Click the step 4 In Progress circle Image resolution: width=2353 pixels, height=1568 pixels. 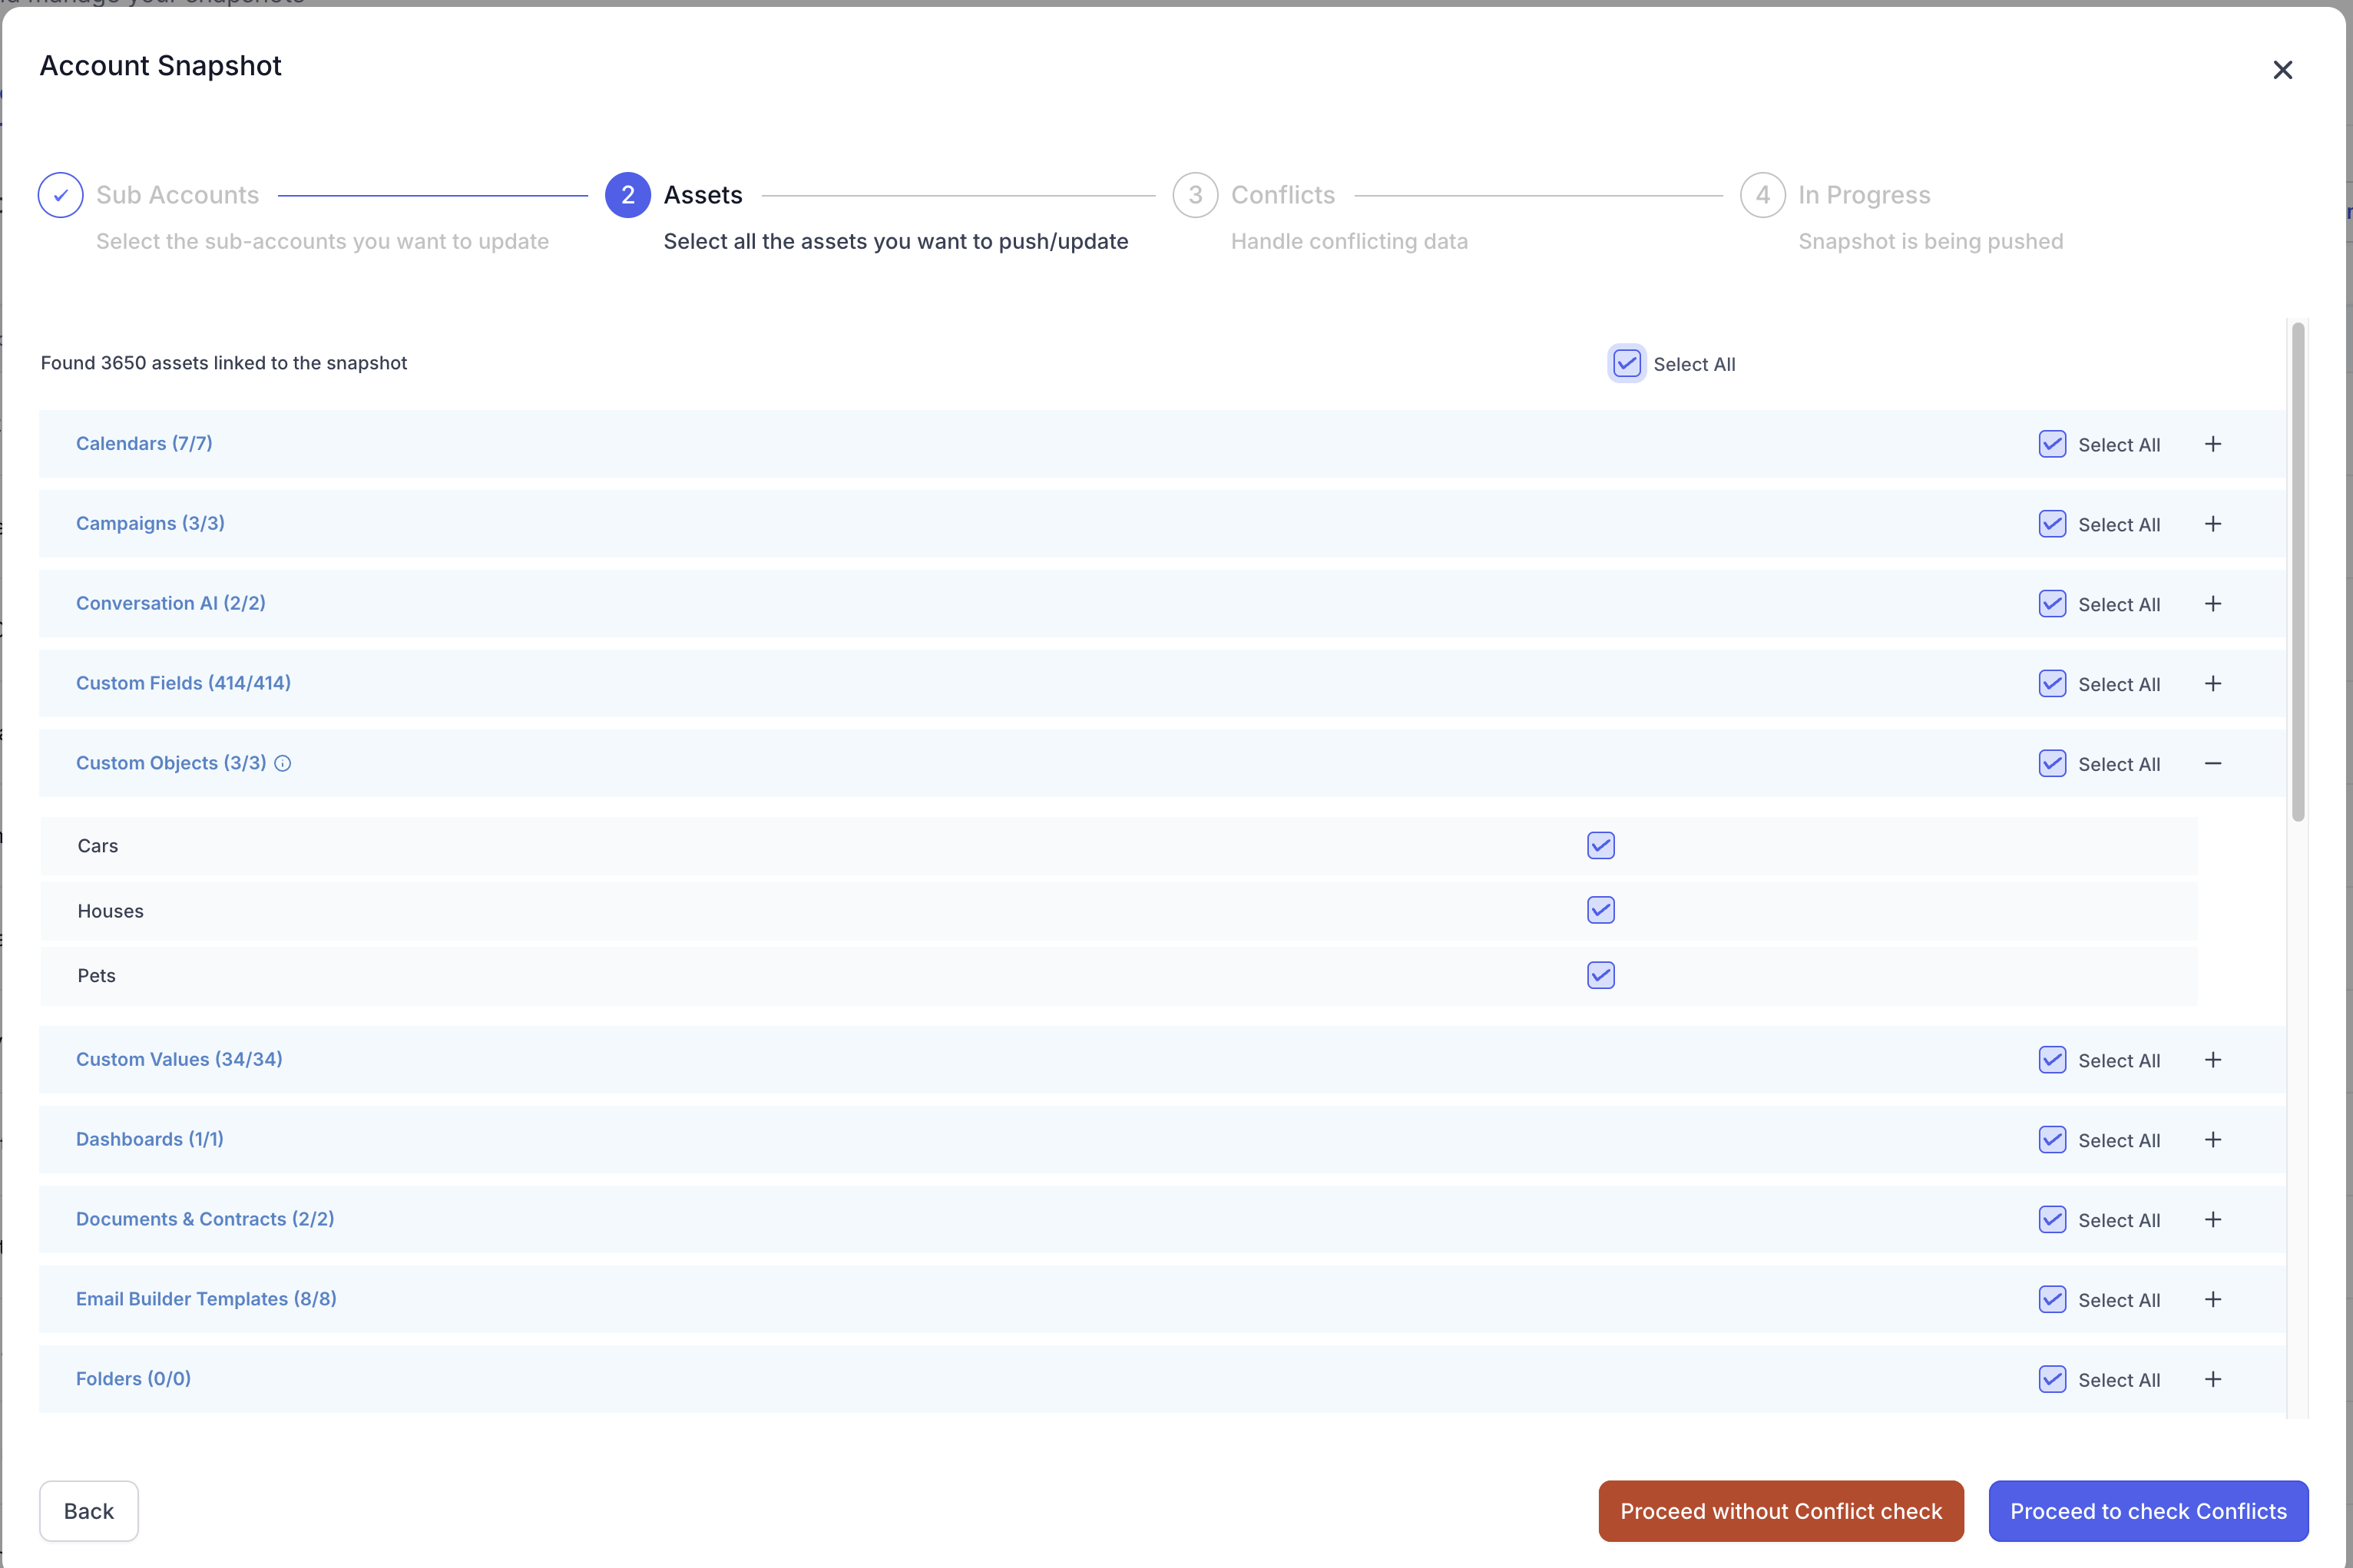click(1762, 195)
